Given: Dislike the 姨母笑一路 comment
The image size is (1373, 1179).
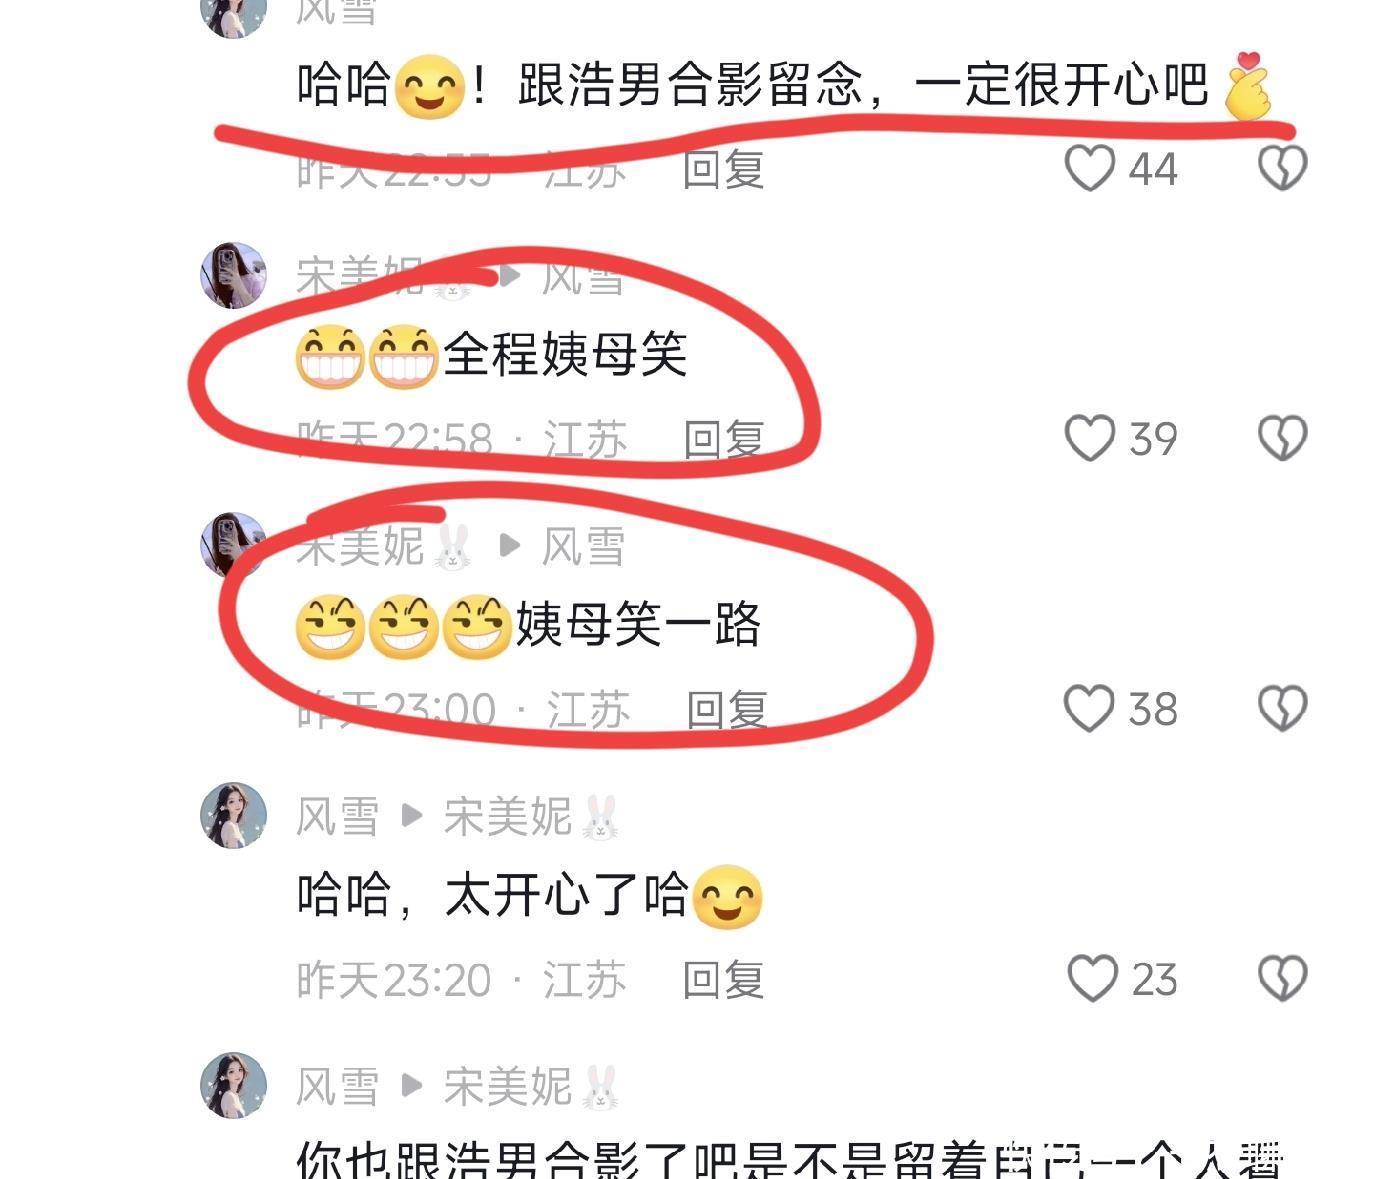Looking at the screenshot, I should pyautogui.click(x=1282, y=708).
